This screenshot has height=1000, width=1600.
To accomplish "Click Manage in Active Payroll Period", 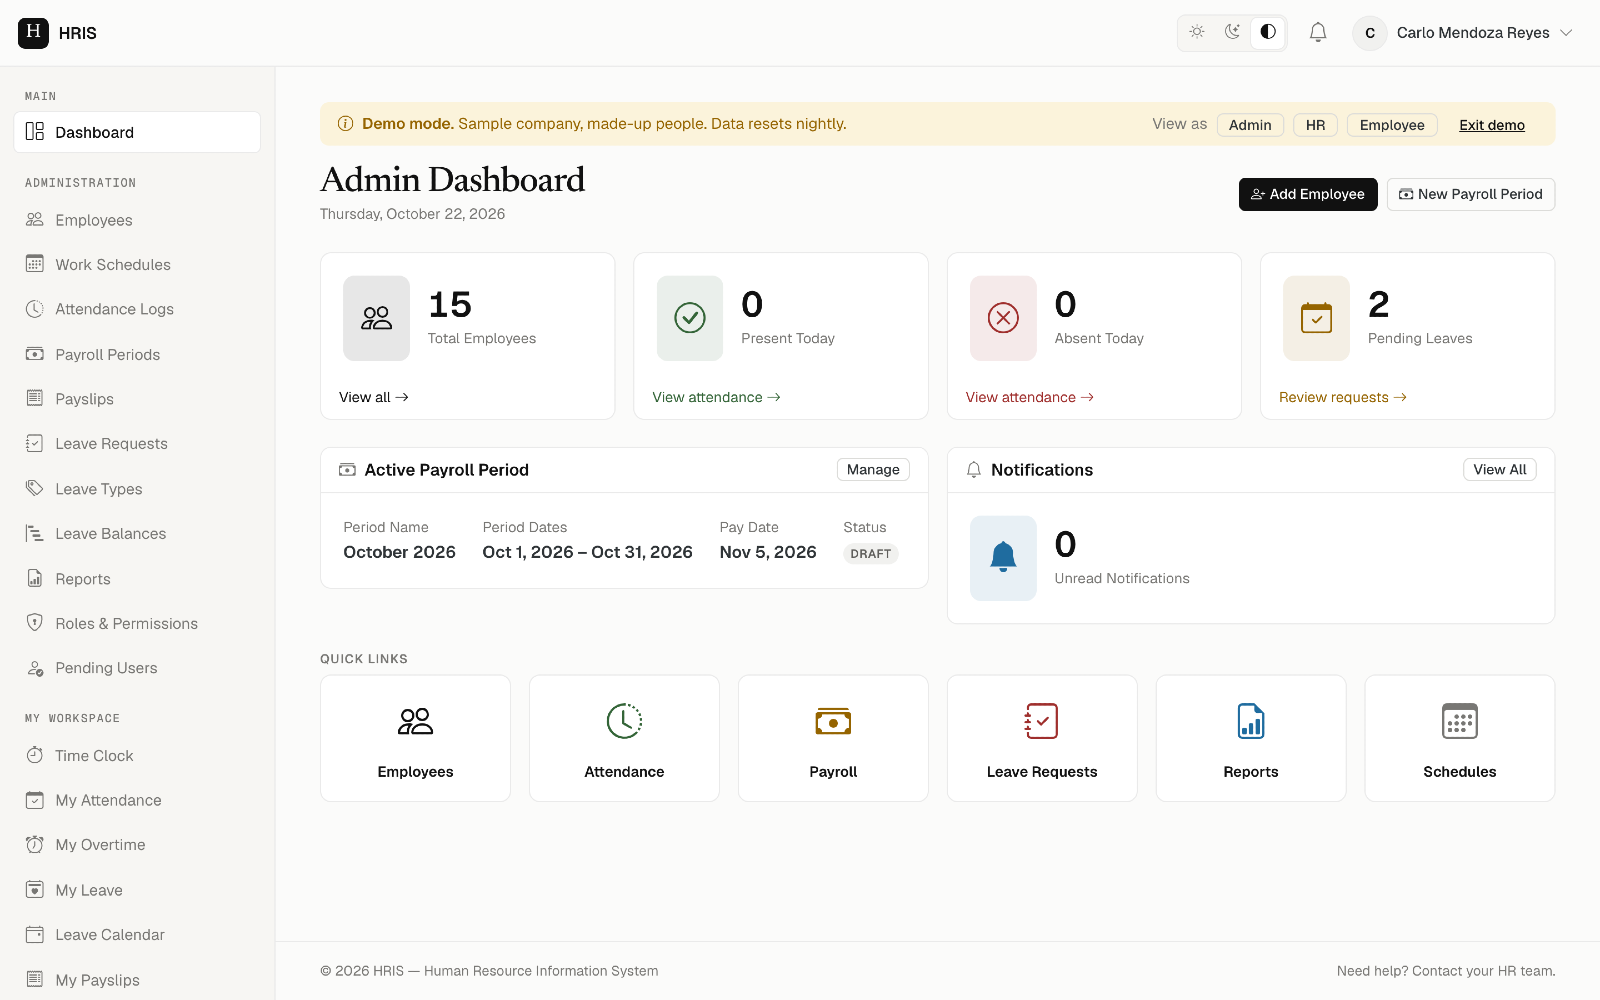I will [873, 470].
